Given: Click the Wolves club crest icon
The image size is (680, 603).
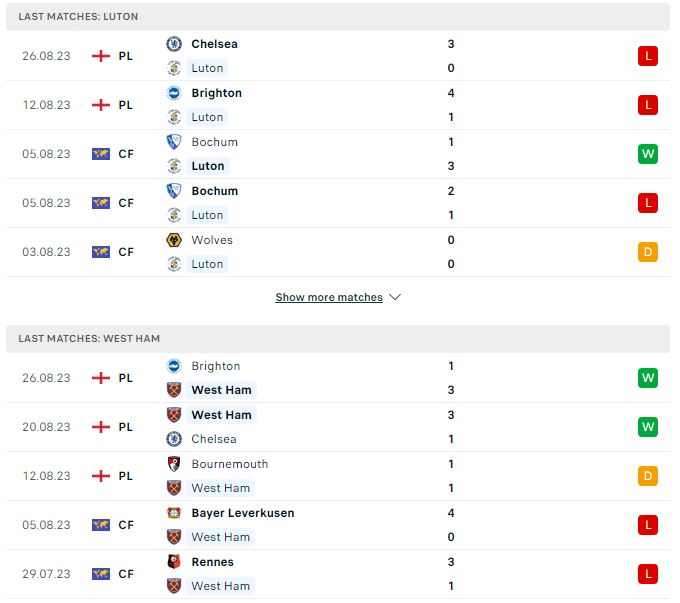Looking at the screenshot, I should coord(174,240).
